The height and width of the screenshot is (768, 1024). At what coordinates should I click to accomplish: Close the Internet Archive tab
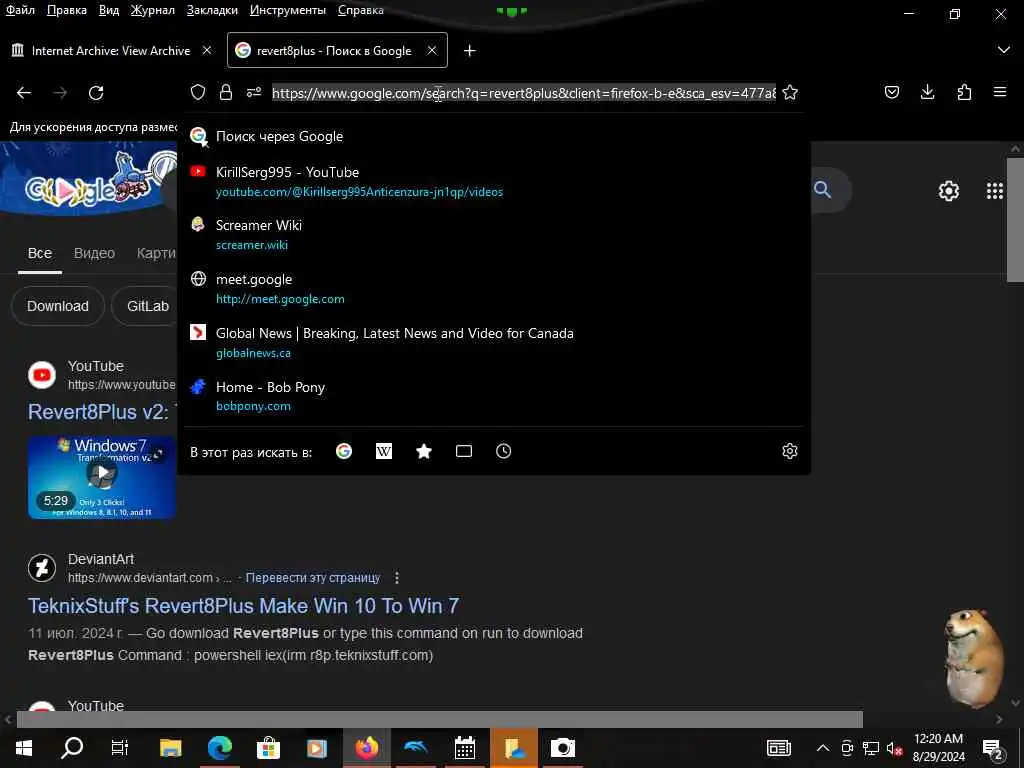(207, 50)
